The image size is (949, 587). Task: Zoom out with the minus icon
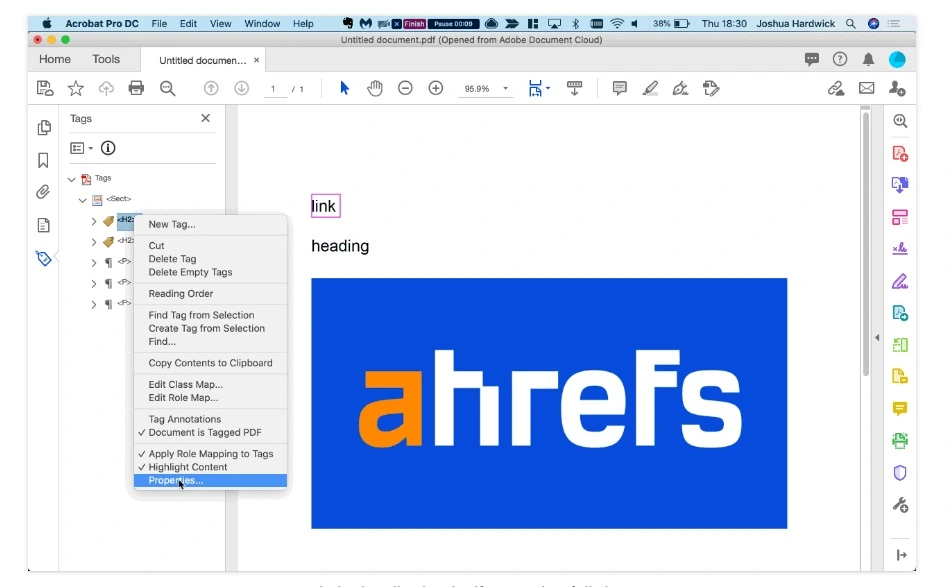[405, 88]
